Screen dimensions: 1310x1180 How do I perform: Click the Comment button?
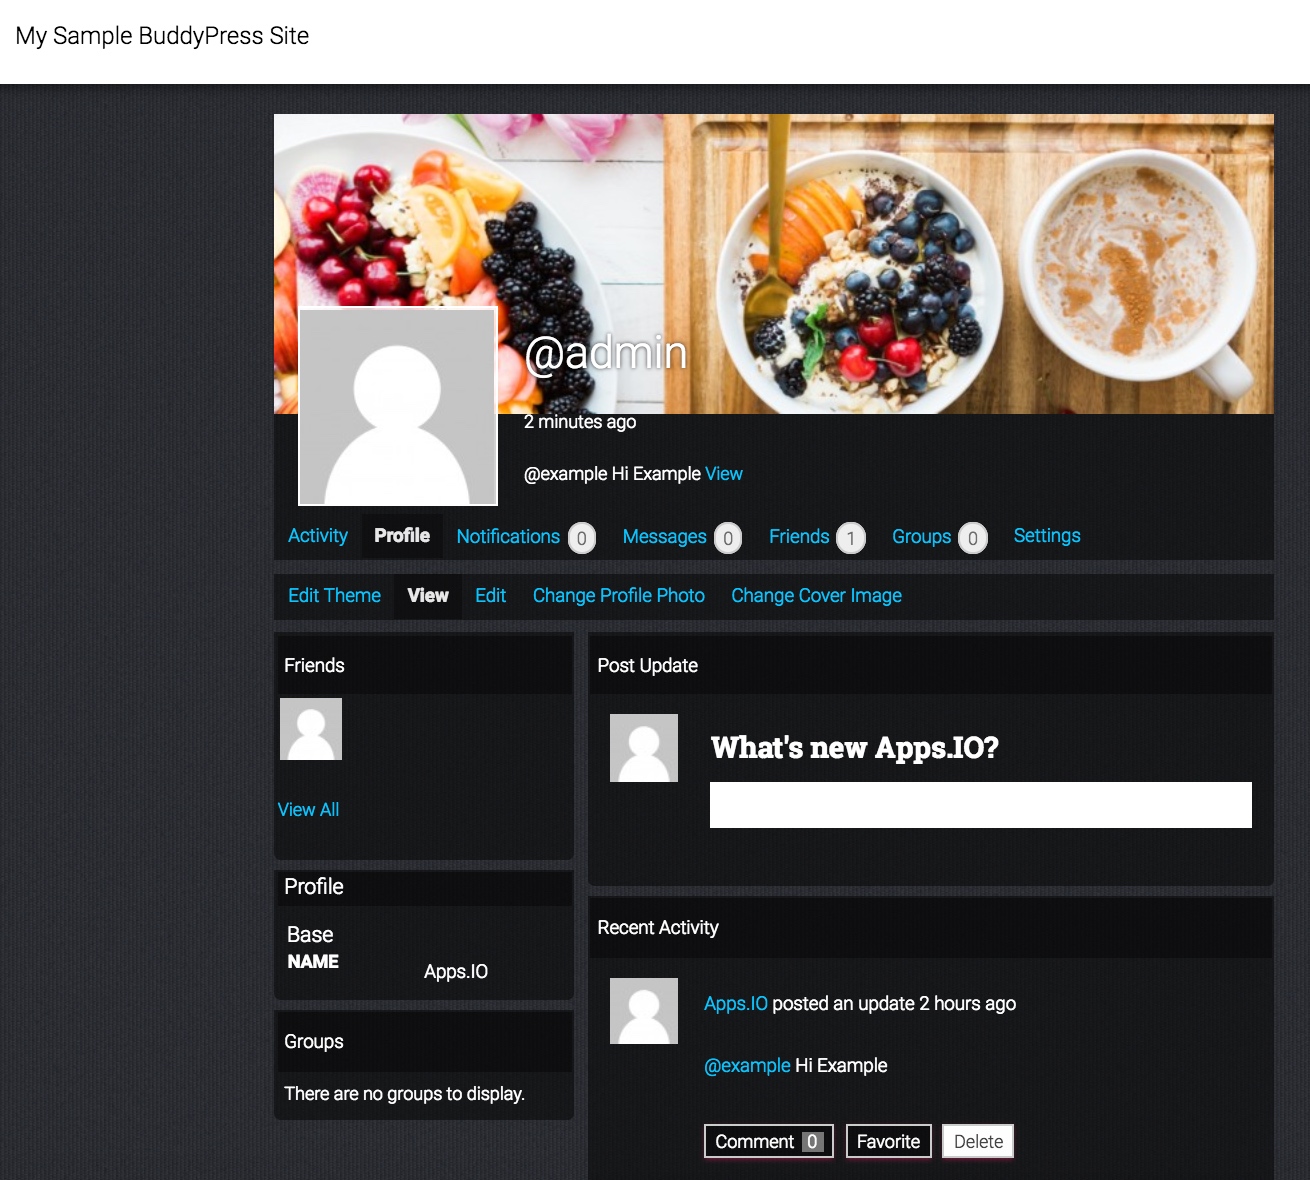[x=769, y=1142]
